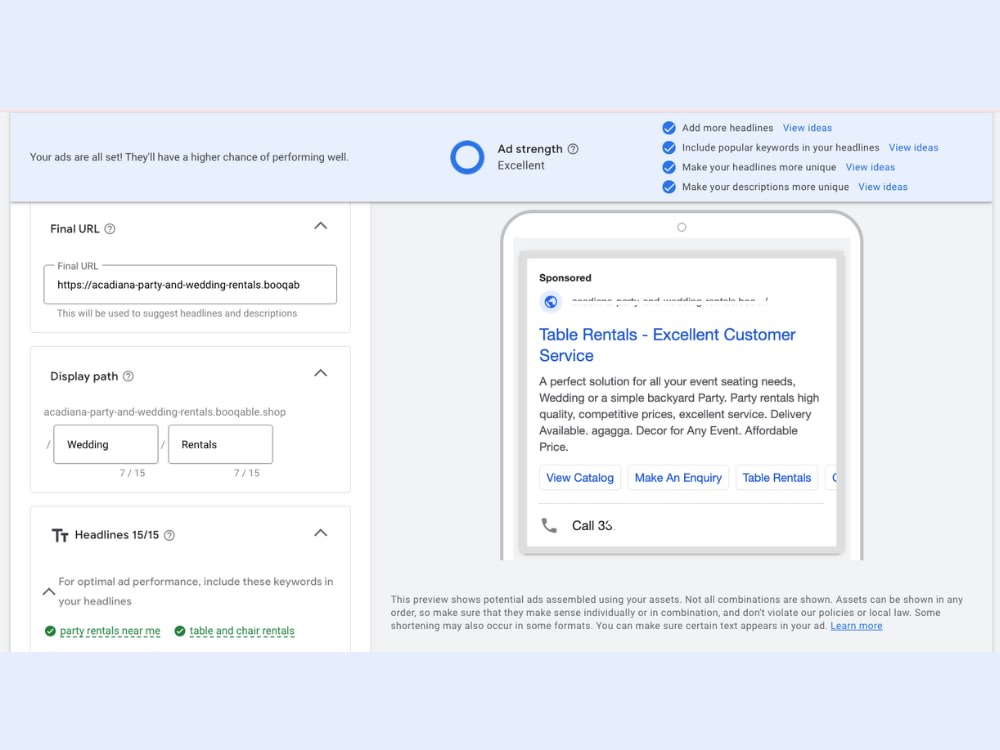
Task: Collapse the Display path section
Action: click(321, 373)
